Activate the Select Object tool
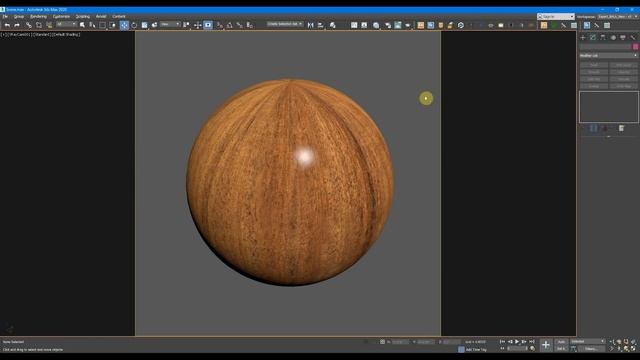The height and width of the screenshot is (360, 640). click(x=82, y=25)
